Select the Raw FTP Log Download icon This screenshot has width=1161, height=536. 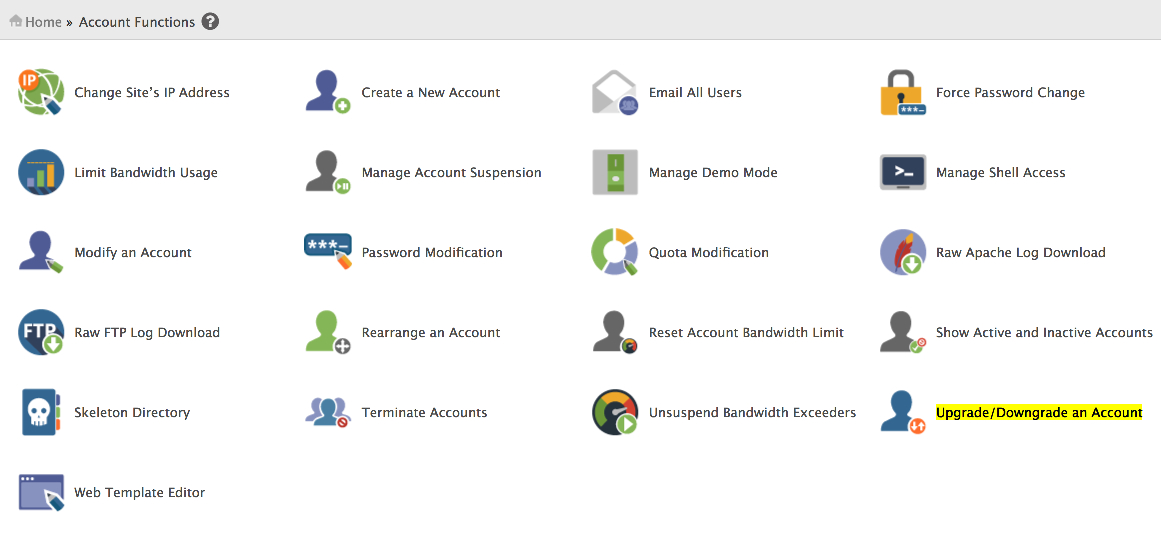(41, 332)
